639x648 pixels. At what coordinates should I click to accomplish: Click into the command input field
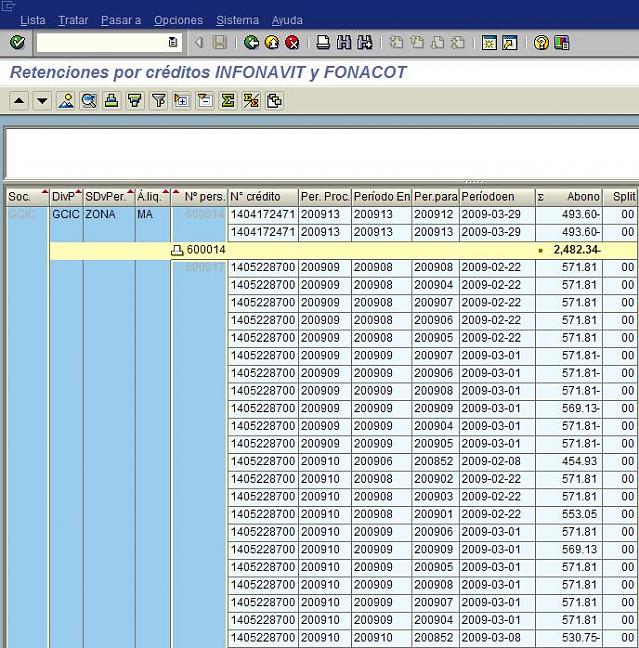click(100, 43)
